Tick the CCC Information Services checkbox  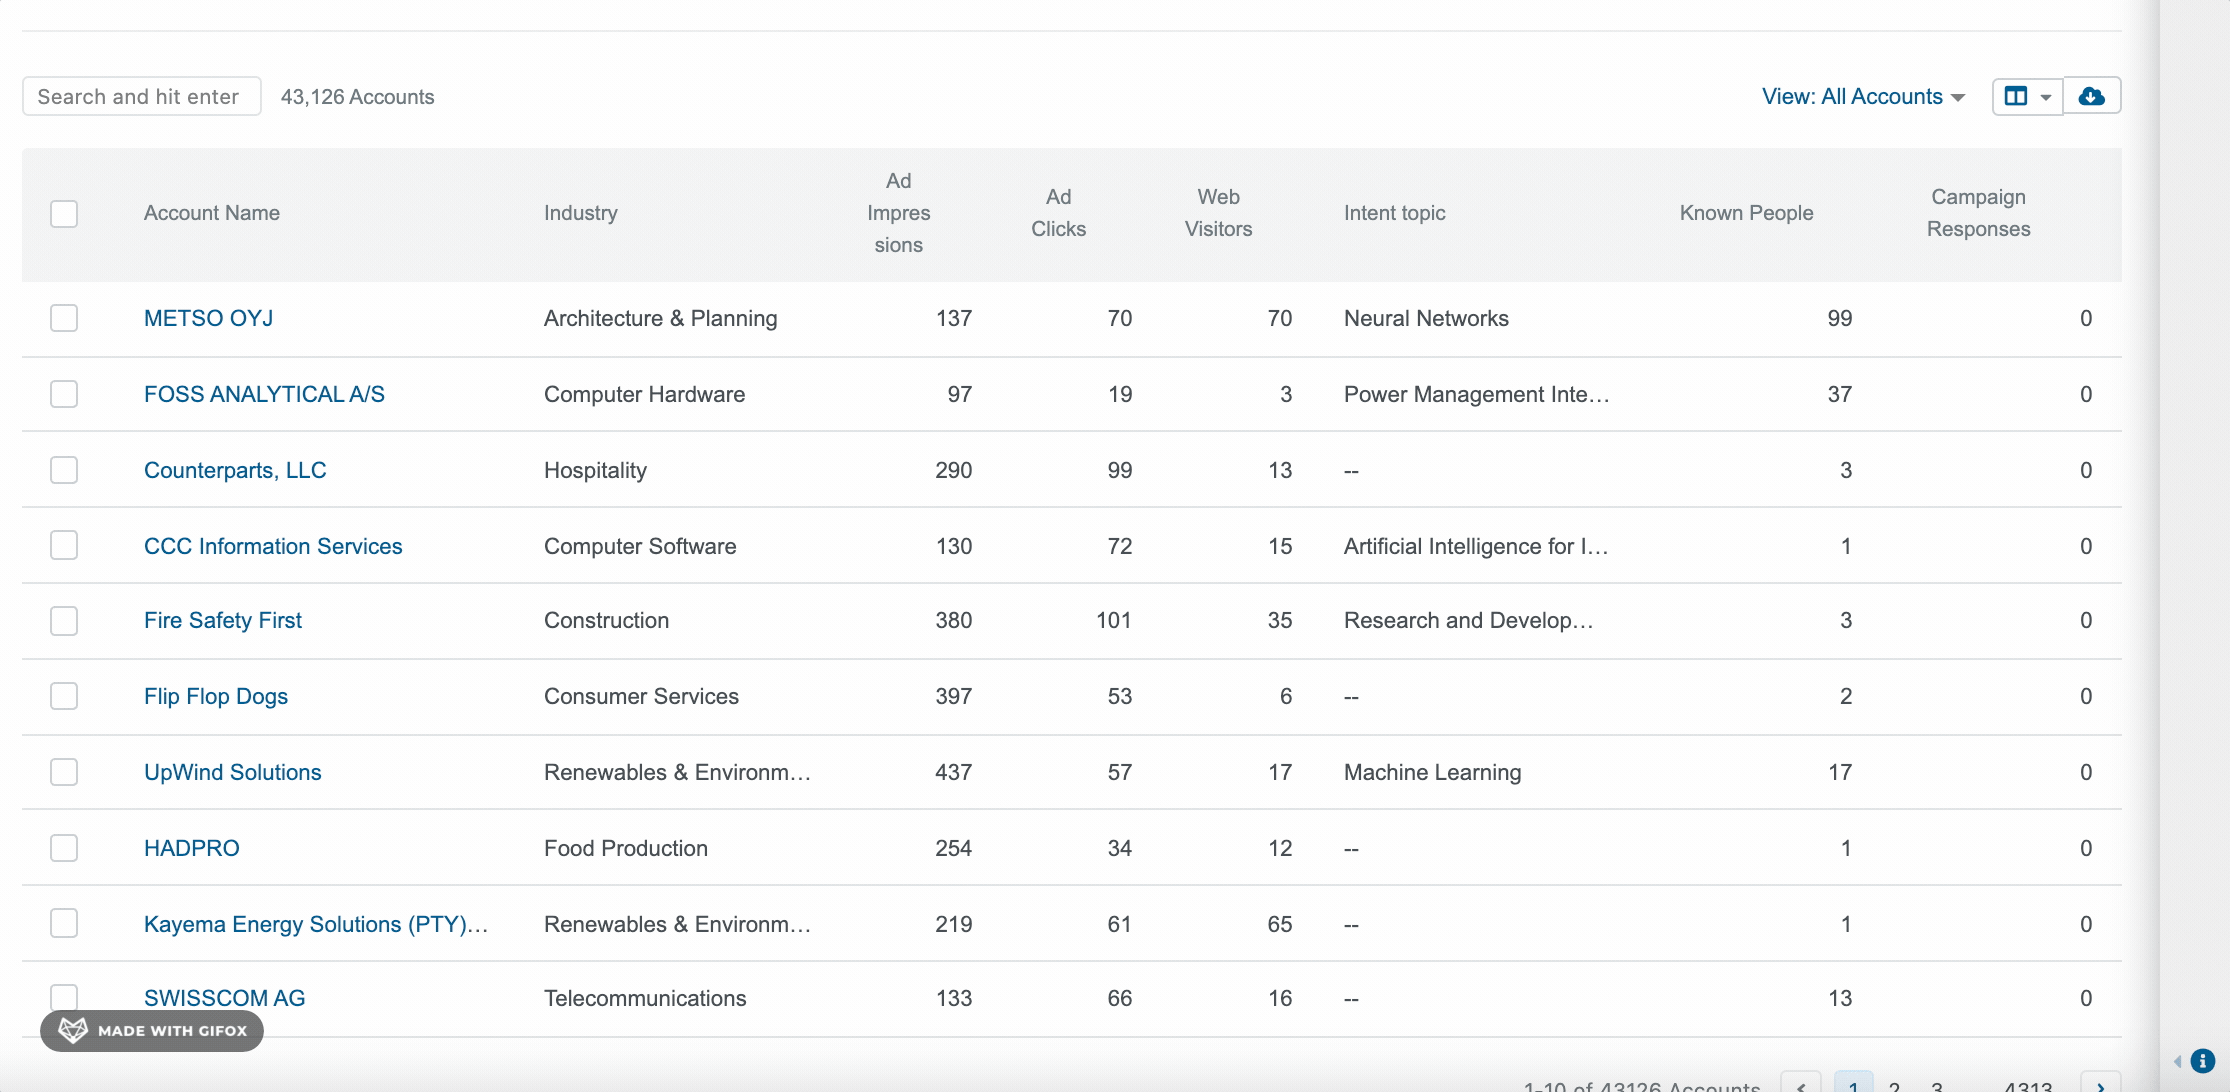tap(64, 545)
